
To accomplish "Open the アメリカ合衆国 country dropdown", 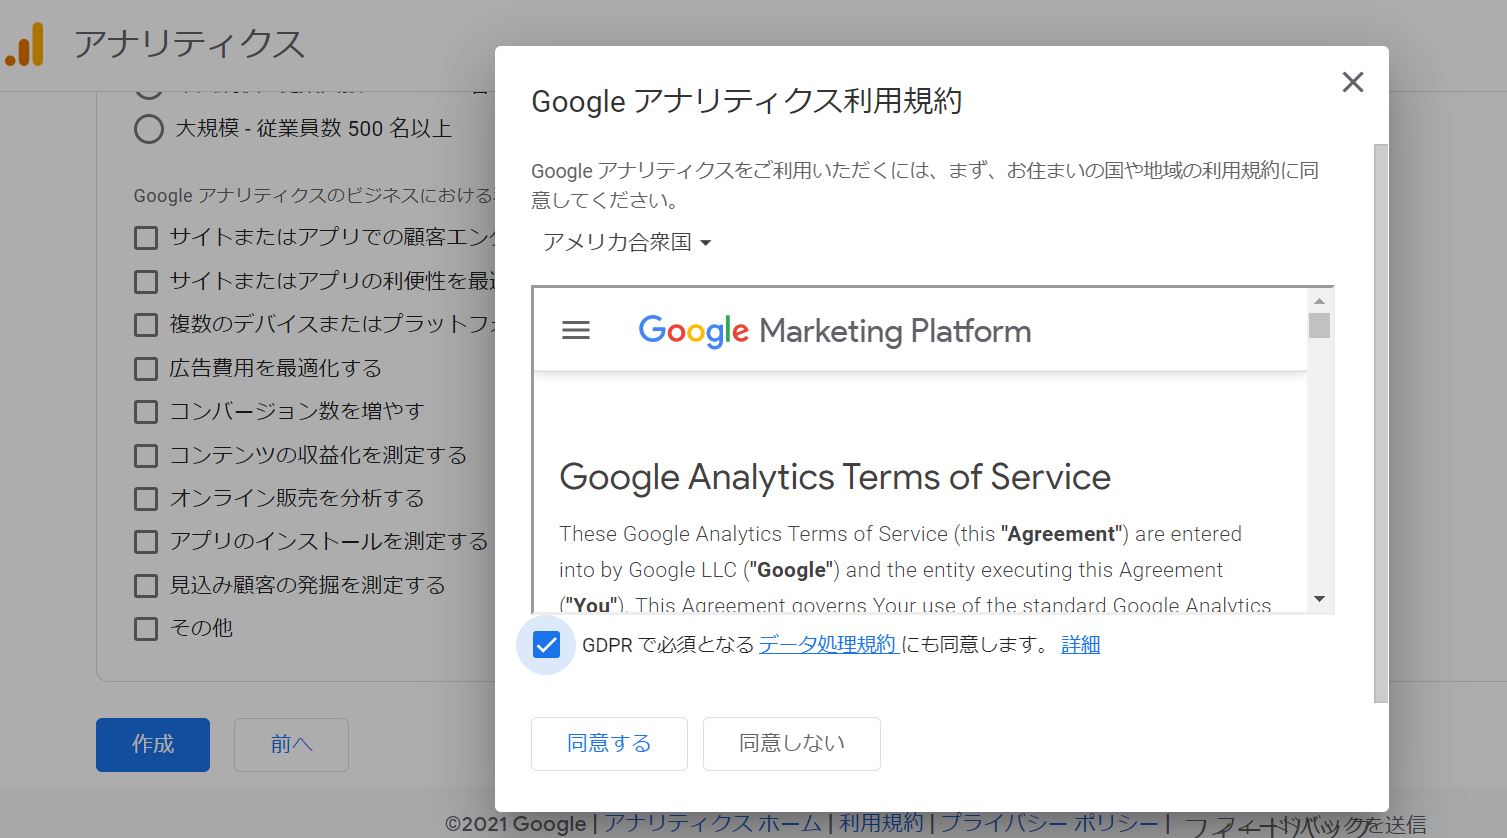I will click(x=626, y=242).
